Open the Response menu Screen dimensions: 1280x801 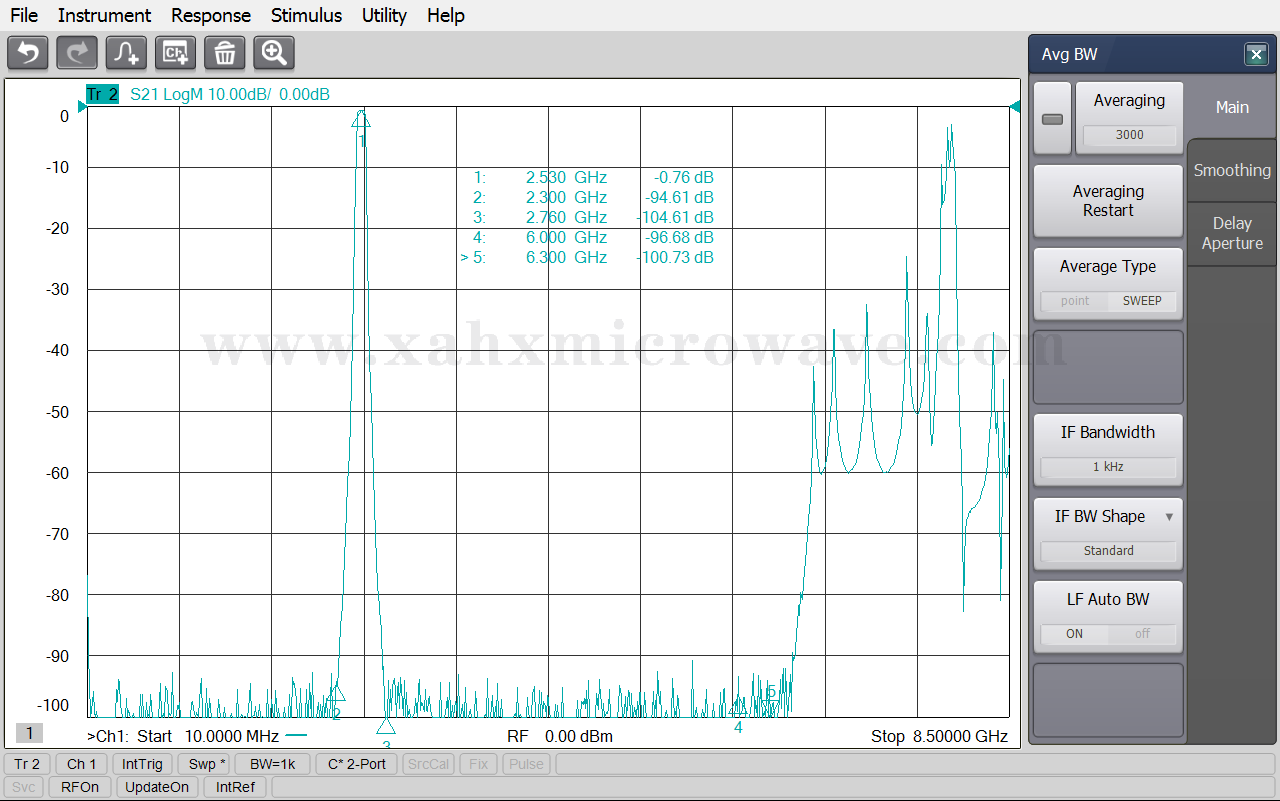click(211, 15)
